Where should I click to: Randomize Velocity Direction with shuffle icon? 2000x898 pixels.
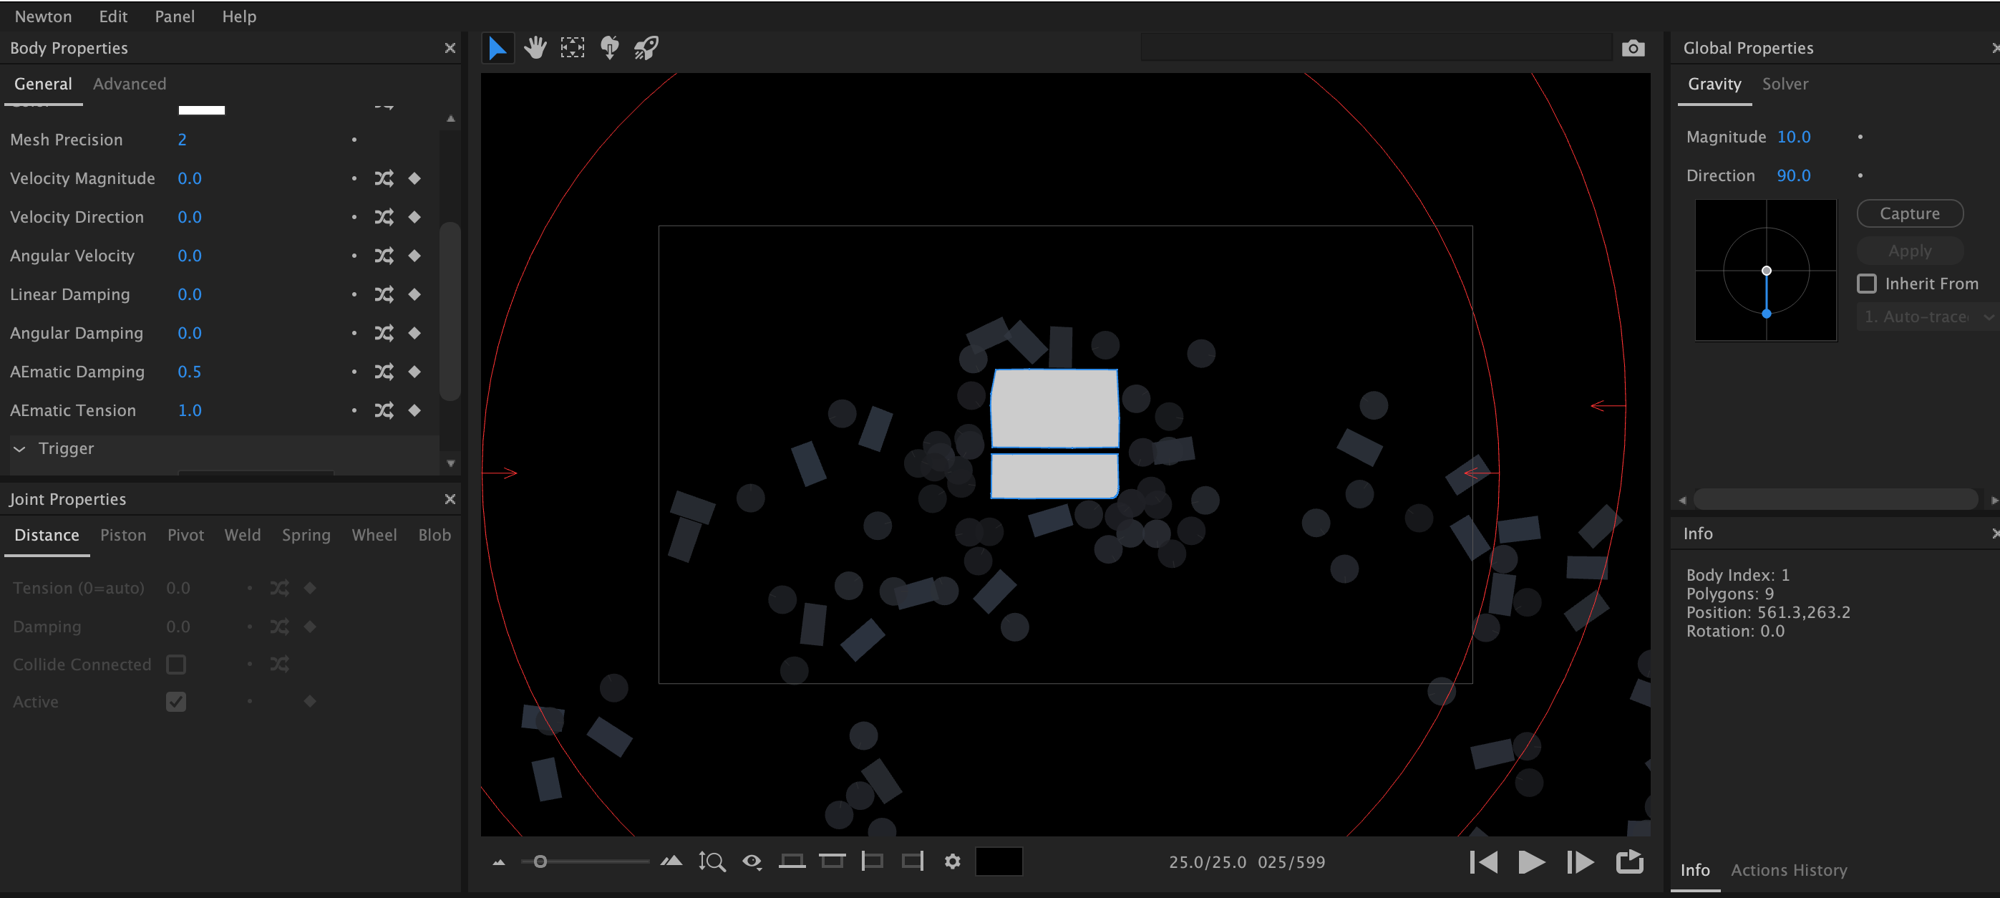point(384,217)
